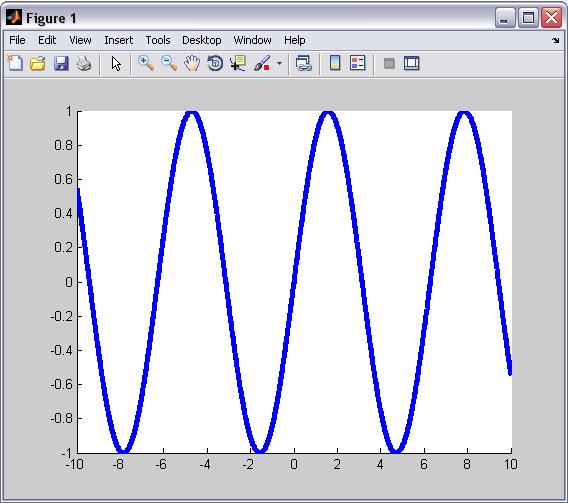Click the x-axis tick label 10
The image size is (568, 503).
click(x=510, y=464)
